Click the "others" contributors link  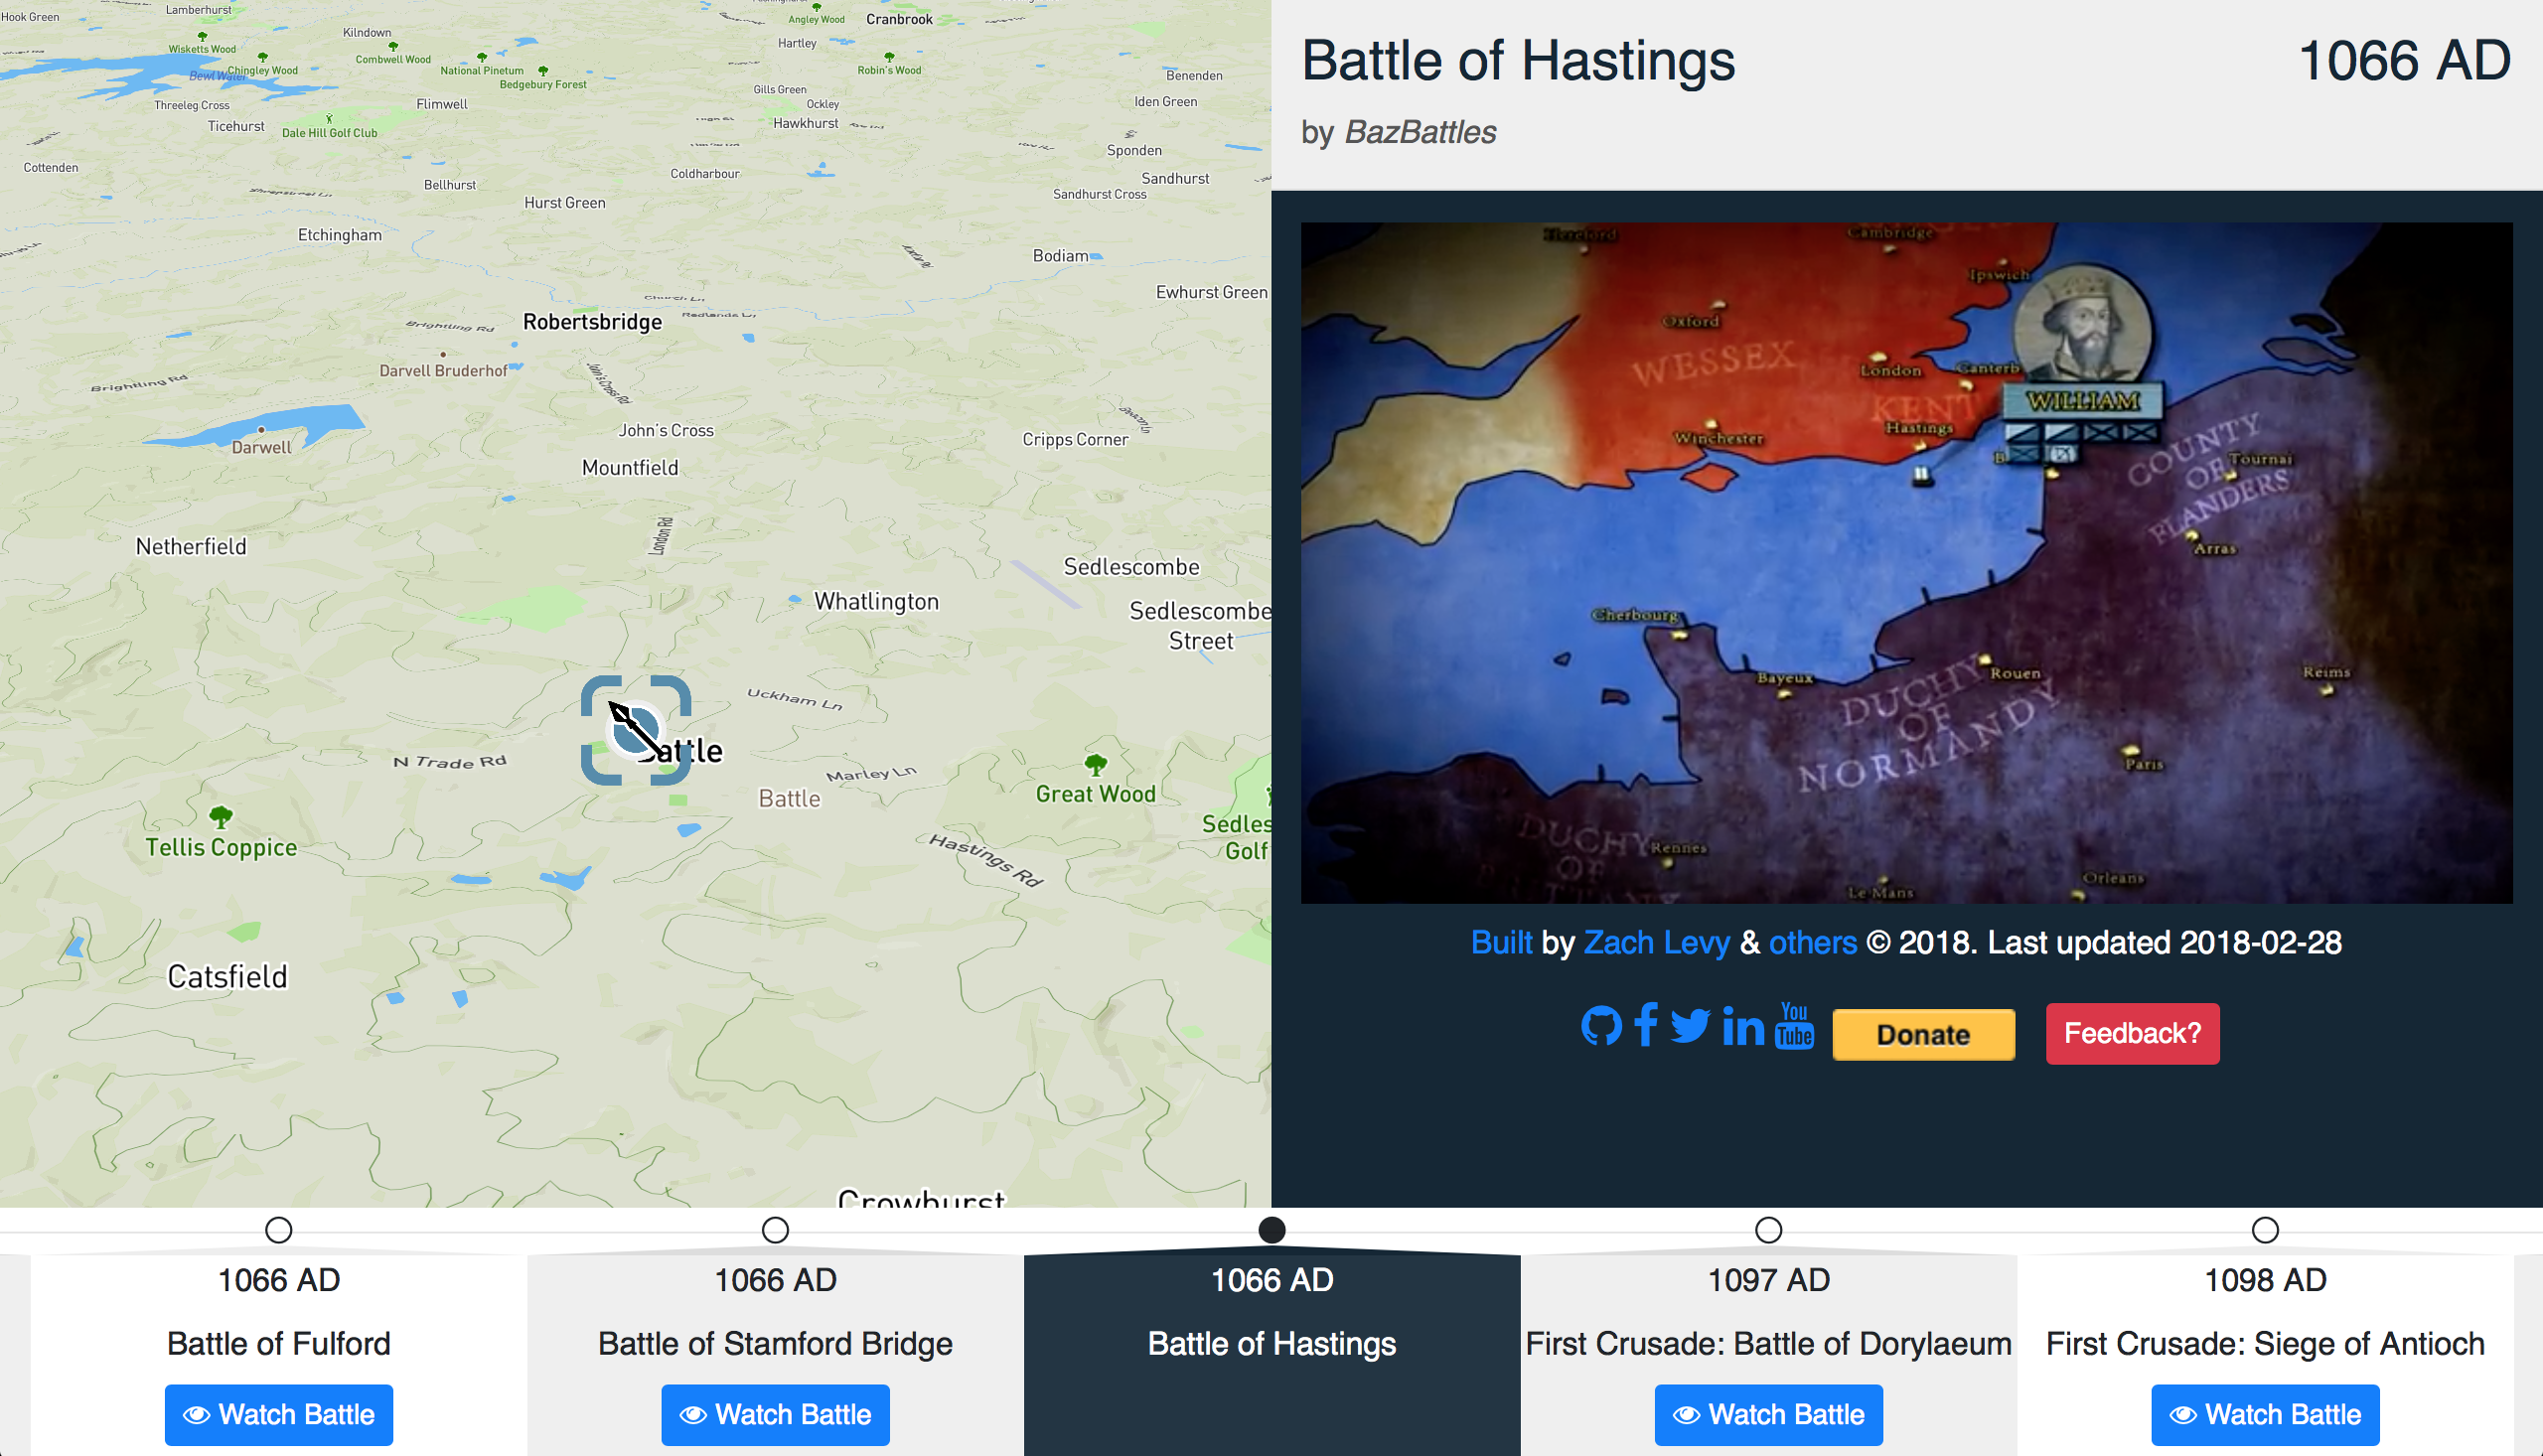[1812, 942]
